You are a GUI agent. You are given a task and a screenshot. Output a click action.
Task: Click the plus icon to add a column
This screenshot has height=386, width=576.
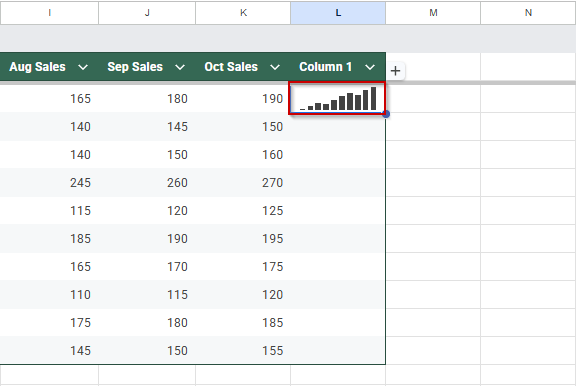(395, 71)
